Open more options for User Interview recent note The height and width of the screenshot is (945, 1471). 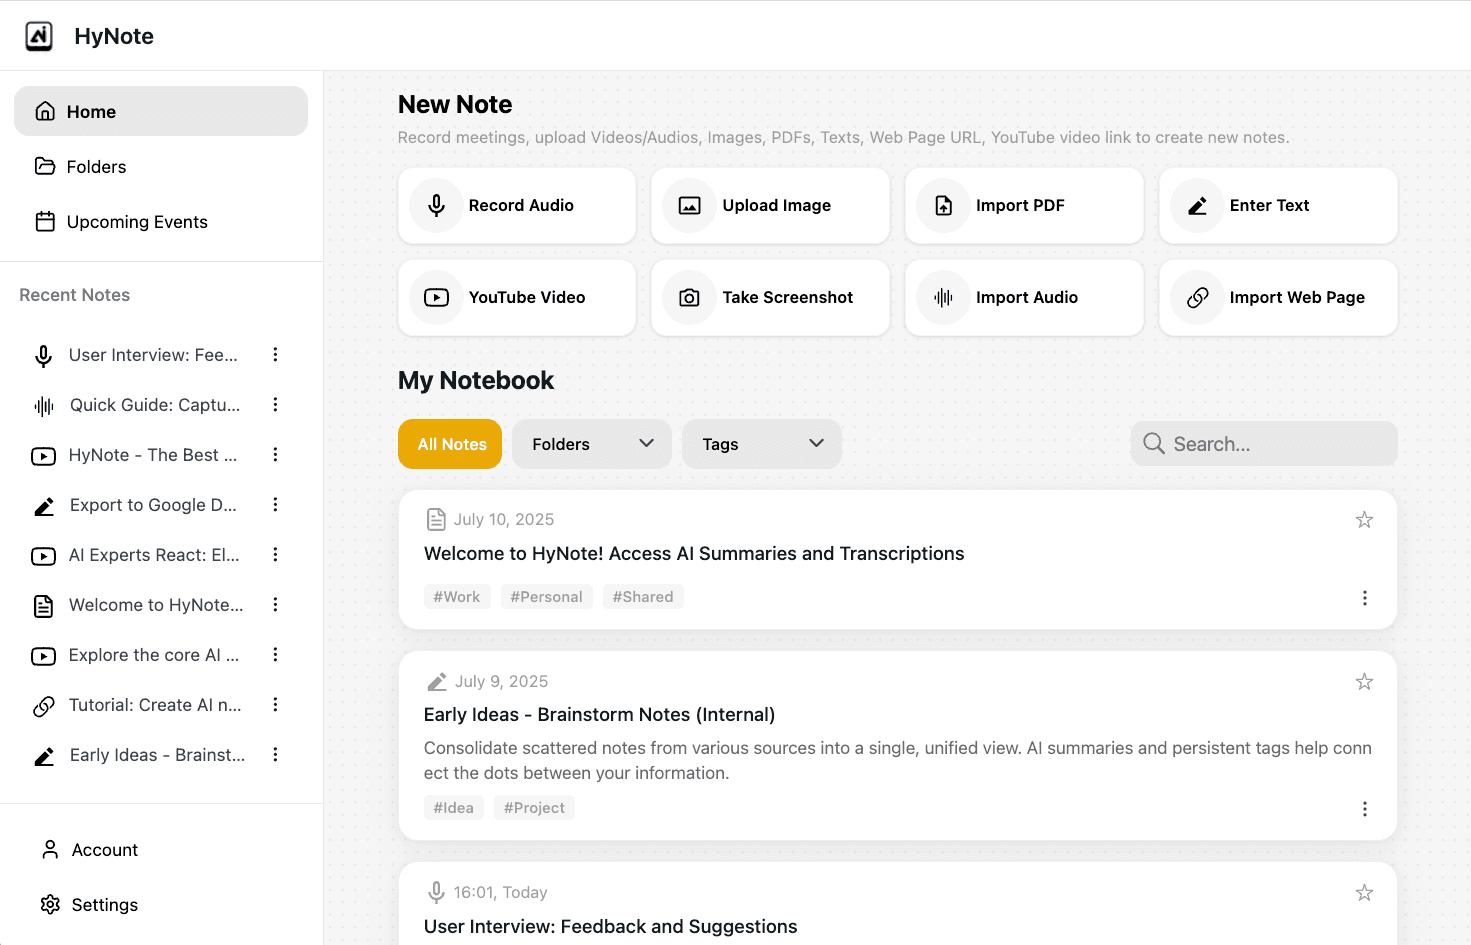point(275,355)
